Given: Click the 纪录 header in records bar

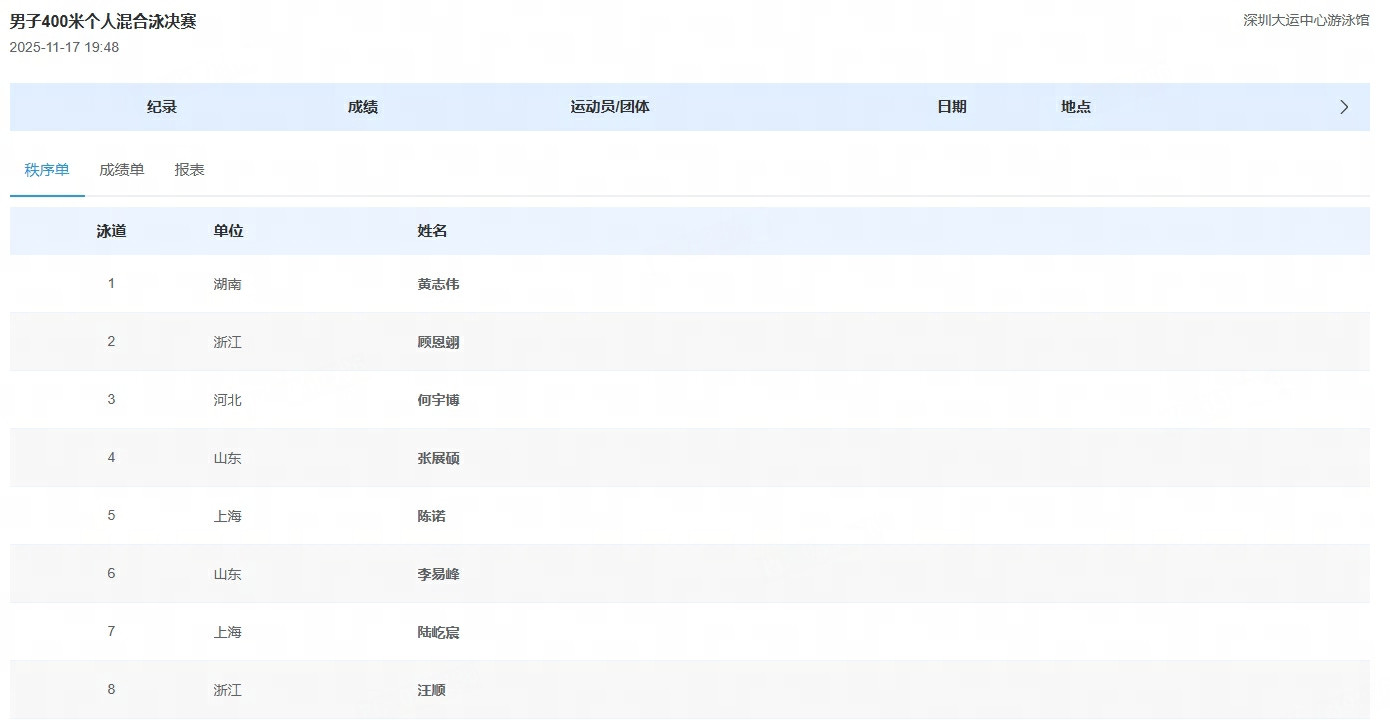Looking at the screenshot, I should 162,107.
